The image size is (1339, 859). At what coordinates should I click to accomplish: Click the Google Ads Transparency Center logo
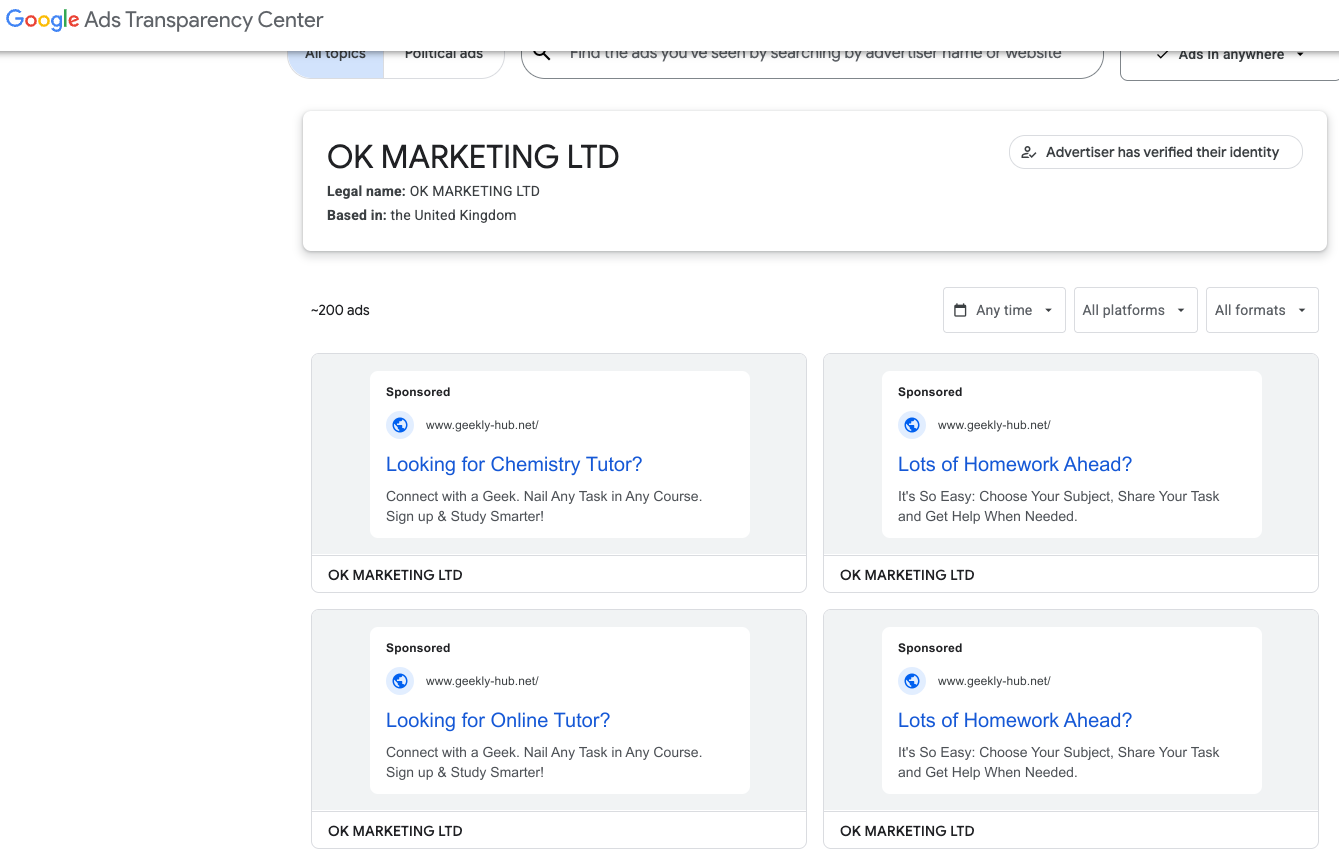click(x=165, y=20)
